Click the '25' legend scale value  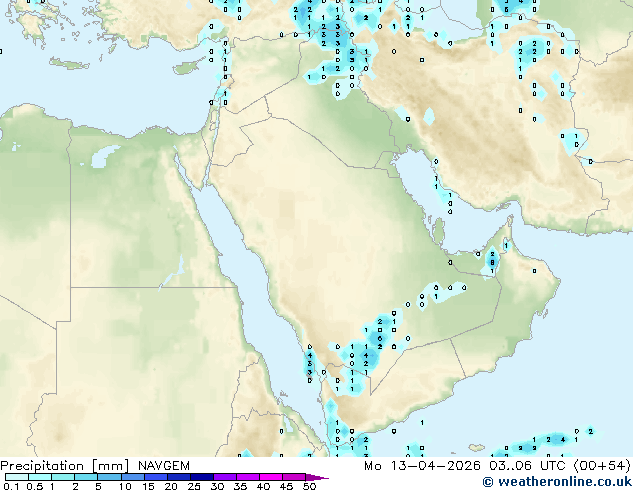point(194,486)
